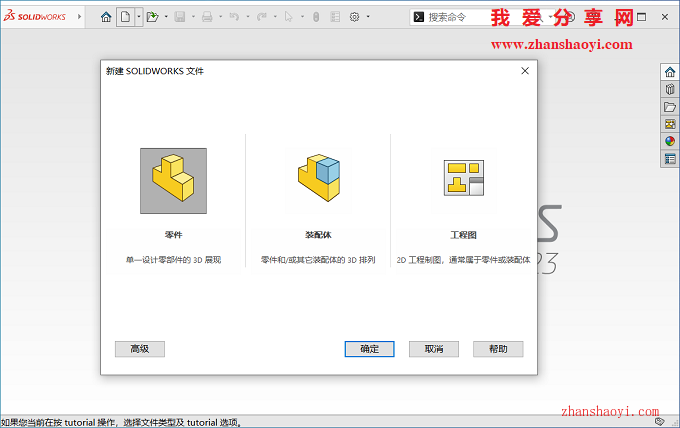This screenshot has height=428, width=680.
Task: Expand the Print dropdown arrow
Action: (221, 17)
